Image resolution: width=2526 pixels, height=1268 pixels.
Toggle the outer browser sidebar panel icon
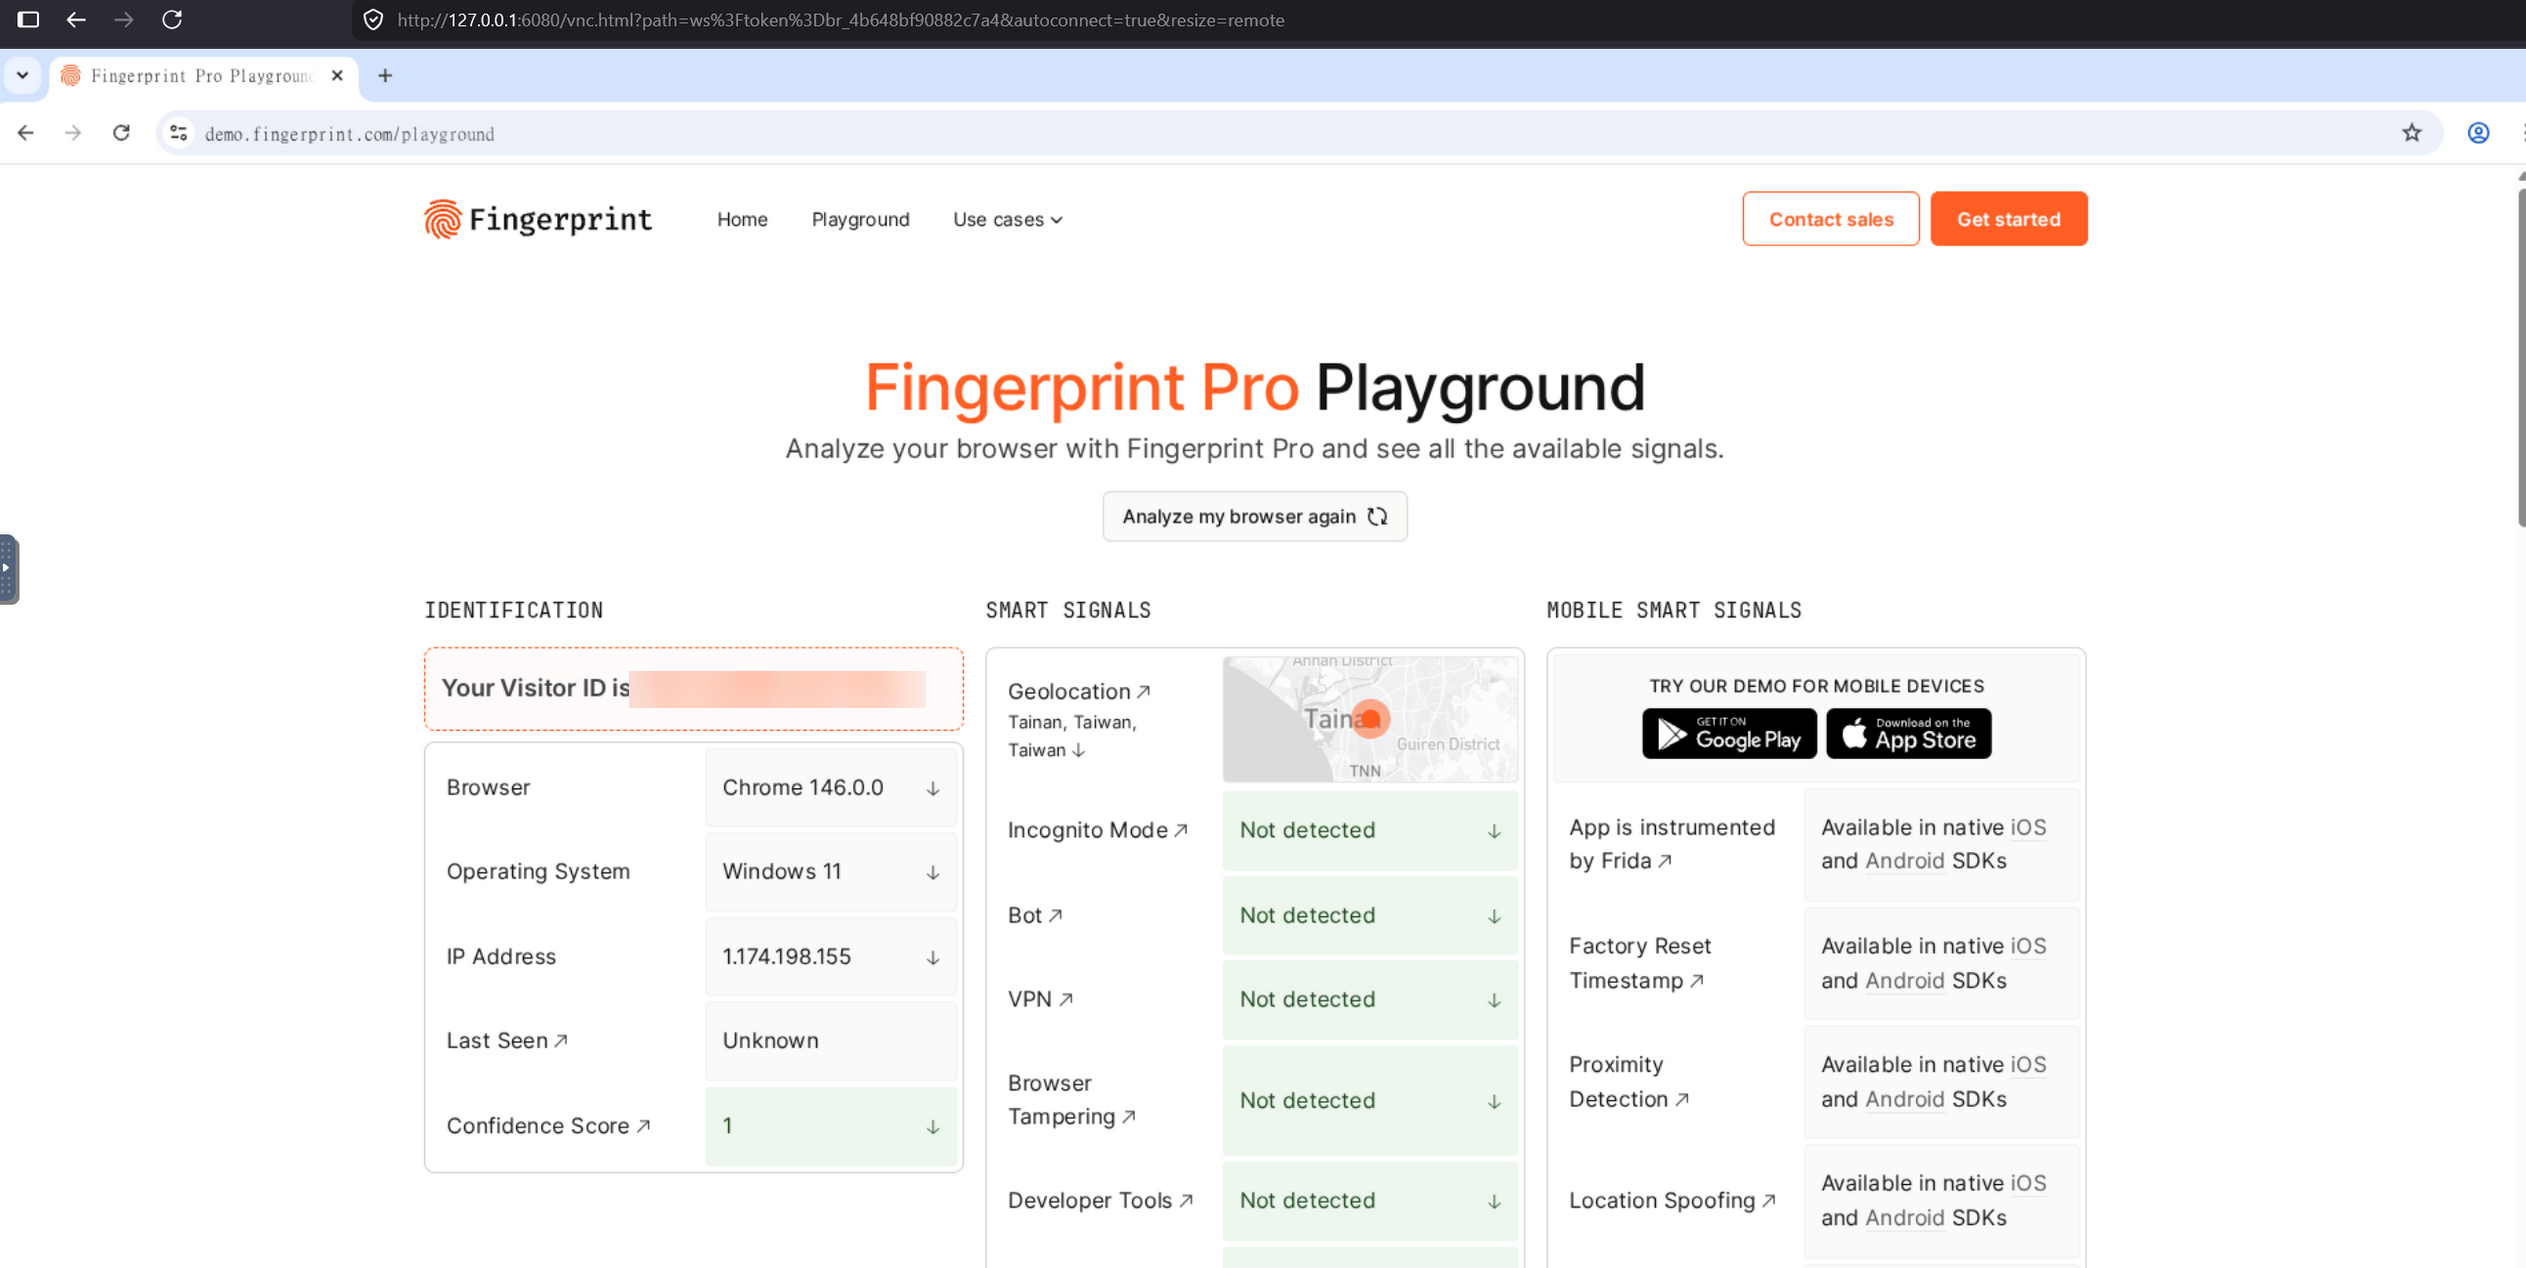pos(28,20)
